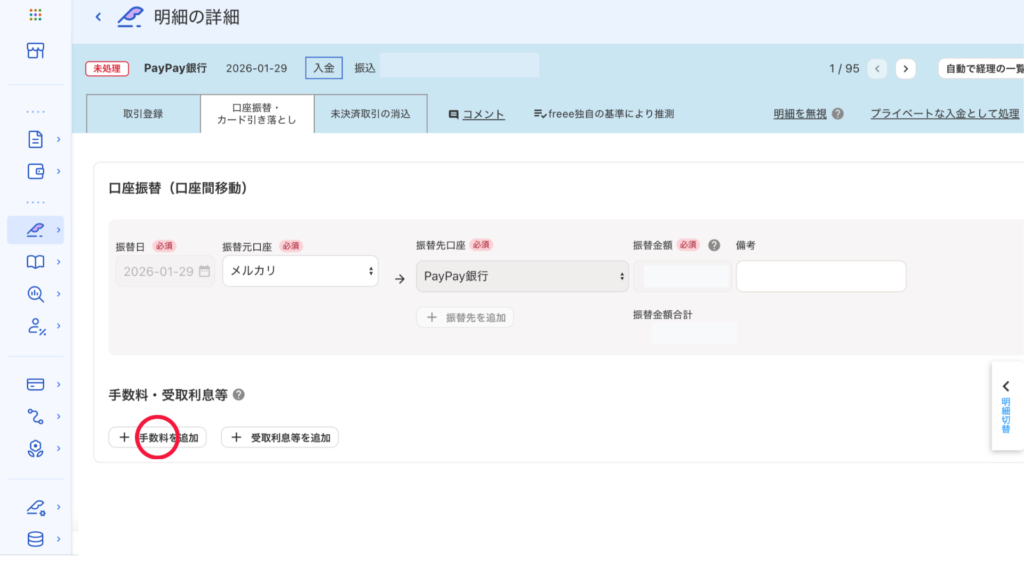Click the 備考 text input field

tap(820, 276)
